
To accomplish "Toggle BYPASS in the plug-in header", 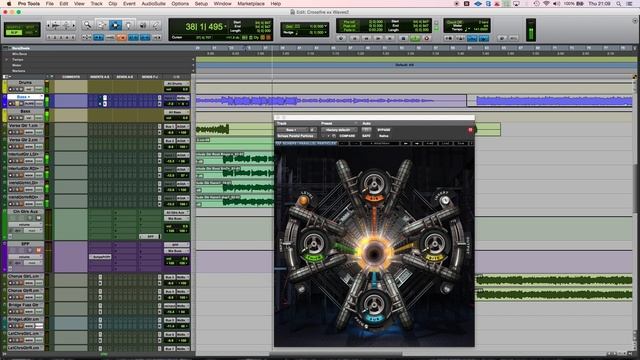I will [384, 130].
